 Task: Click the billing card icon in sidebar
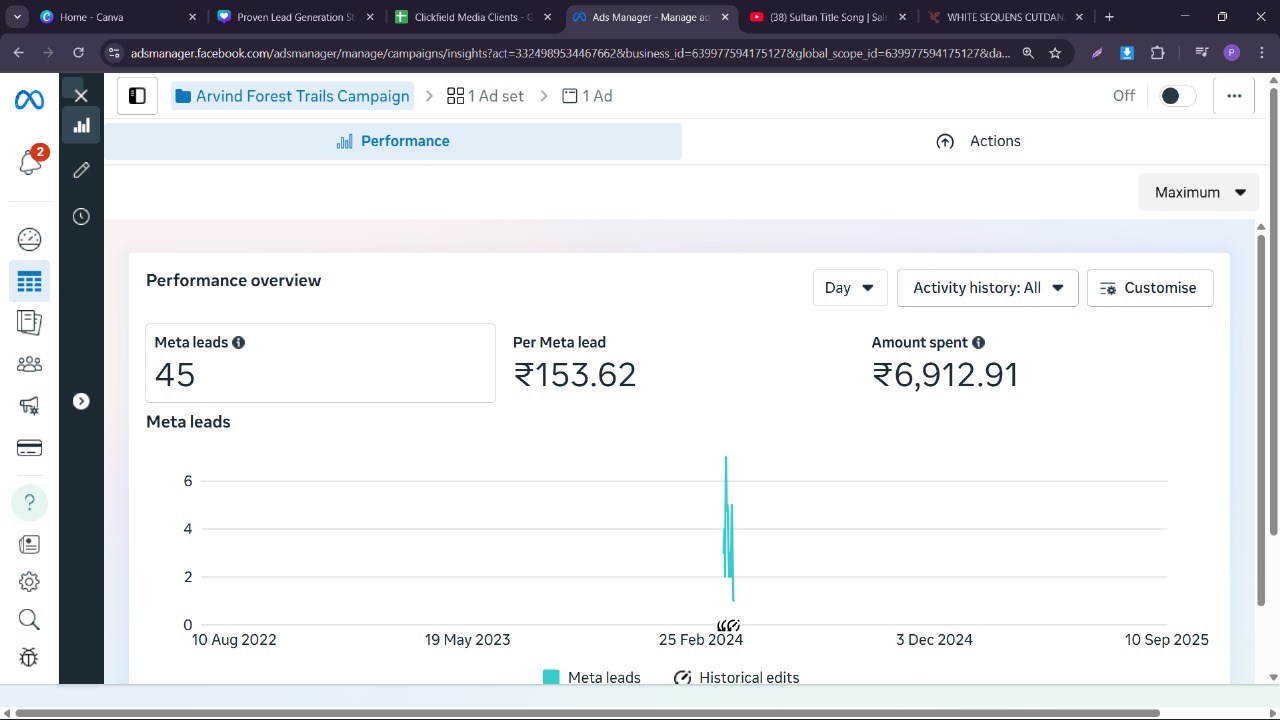click(29, 448)
